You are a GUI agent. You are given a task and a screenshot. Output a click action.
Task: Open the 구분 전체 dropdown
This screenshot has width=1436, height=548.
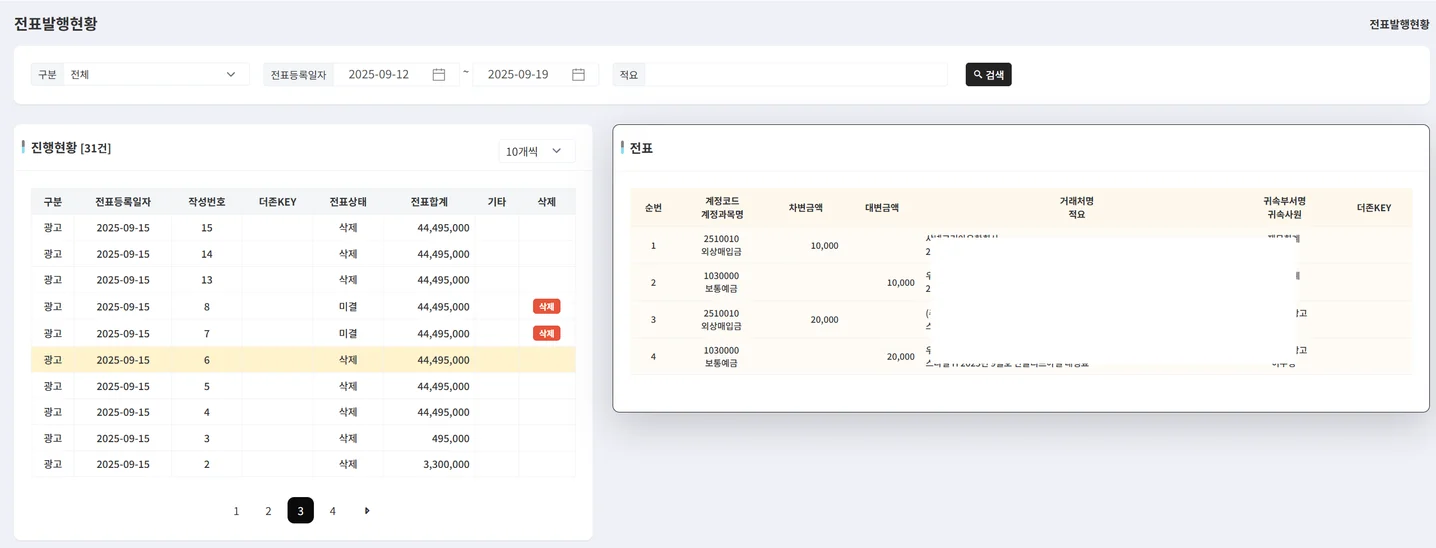156,74
